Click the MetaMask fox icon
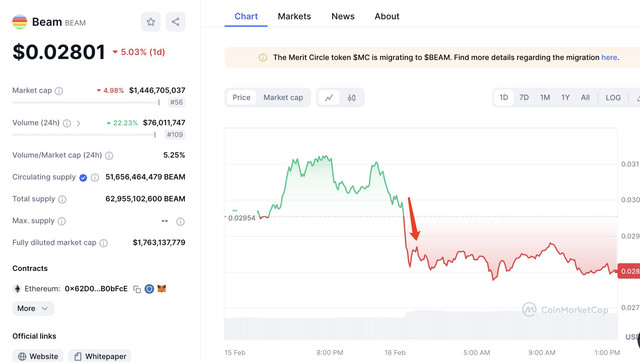The image size is (640, 362). pos(162,289)
